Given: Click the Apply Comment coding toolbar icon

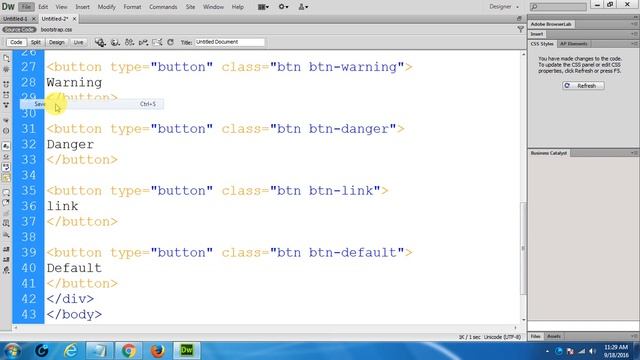Looking at the screenshot, I should point(6,193).
